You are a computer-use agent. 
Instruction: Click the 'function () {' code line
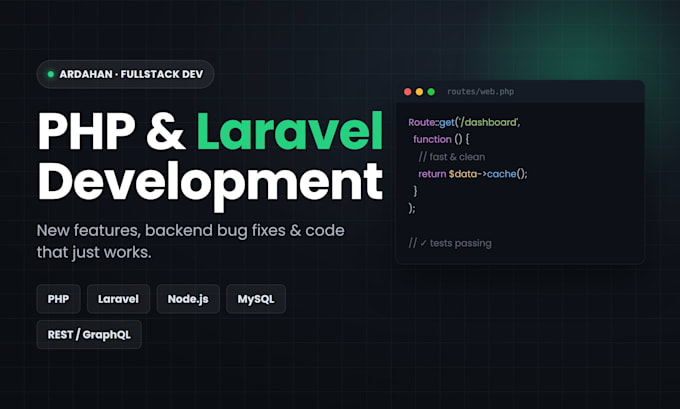click(441, 139)
